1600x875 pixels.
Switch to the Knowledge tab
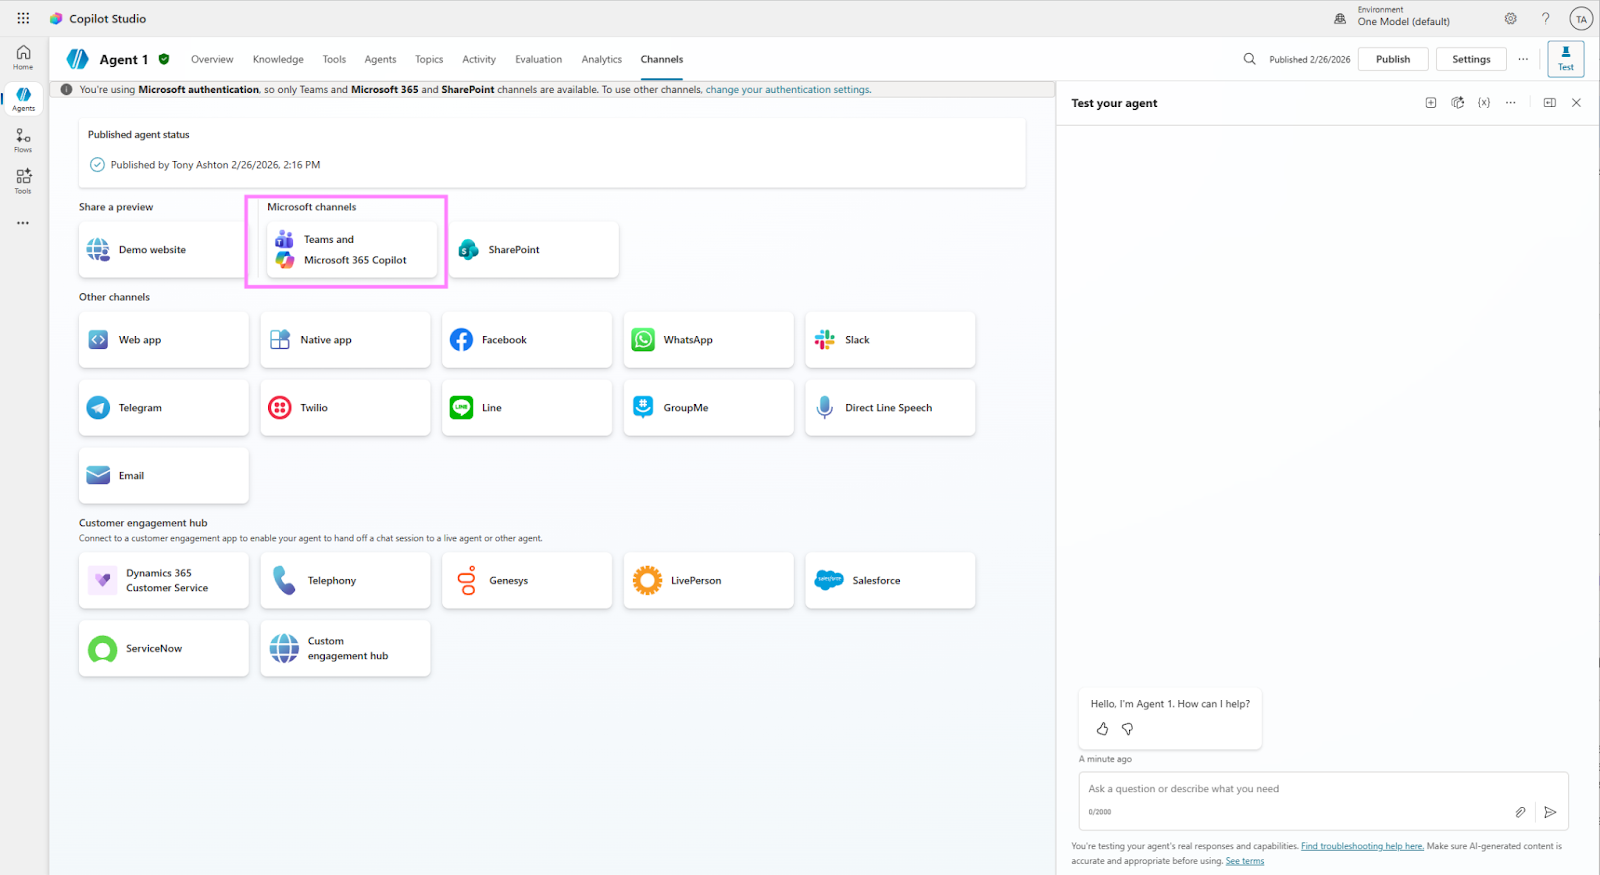pos(278,59)
